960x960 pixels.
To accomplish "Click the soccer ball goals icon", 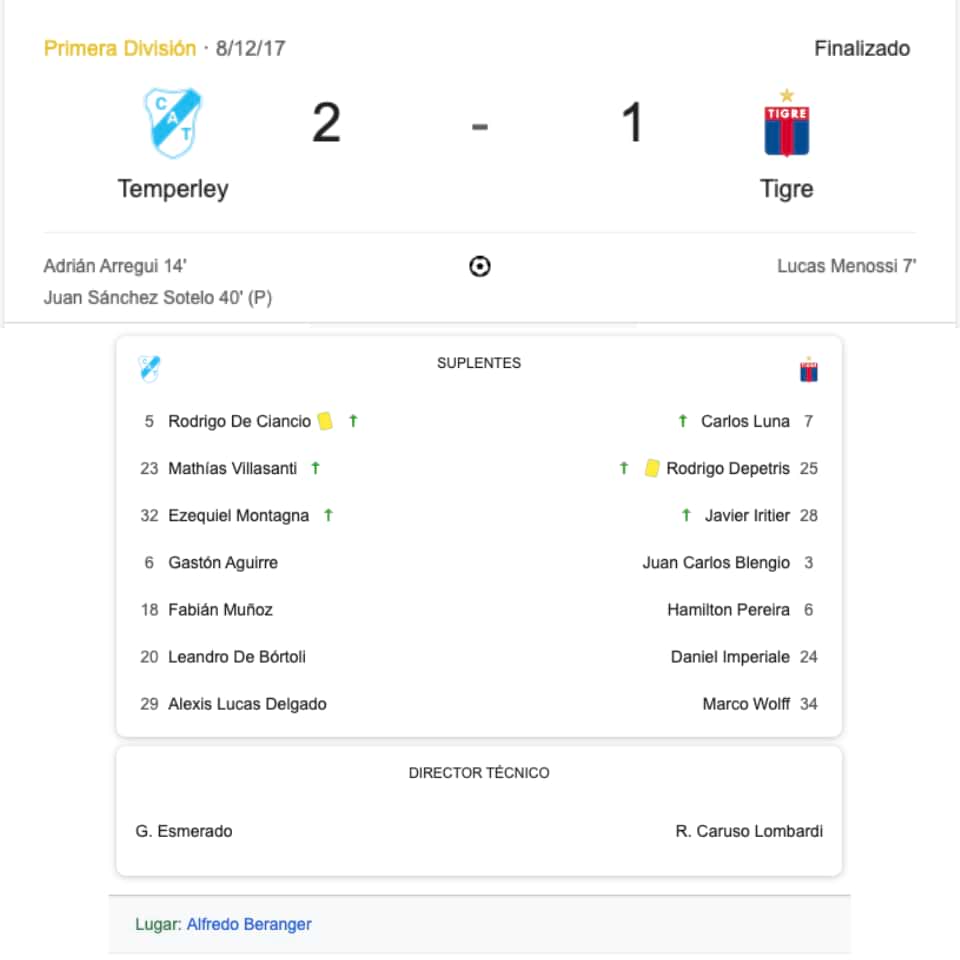I will point(479,266).
